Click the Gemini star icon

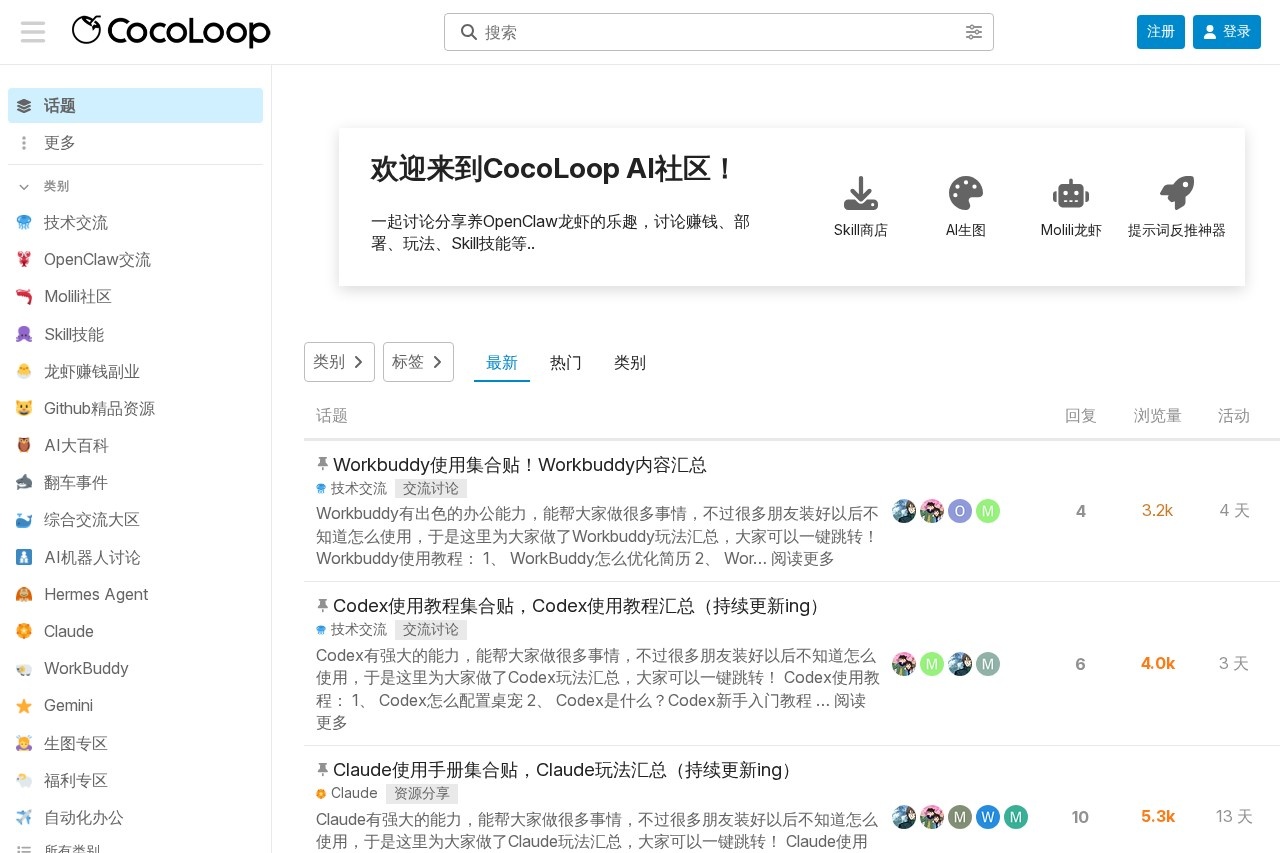pyautogui.click(x=24, y=705)
